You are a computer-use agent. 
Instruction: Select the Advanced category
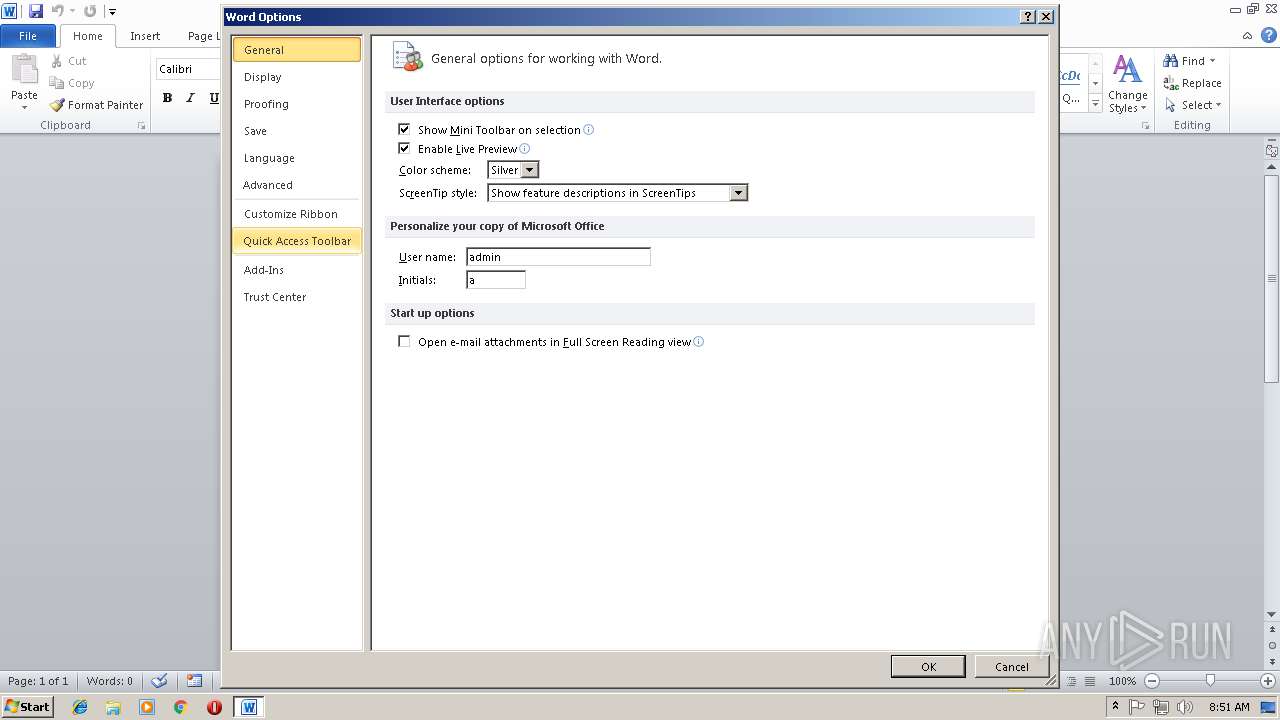coord(297,185)
